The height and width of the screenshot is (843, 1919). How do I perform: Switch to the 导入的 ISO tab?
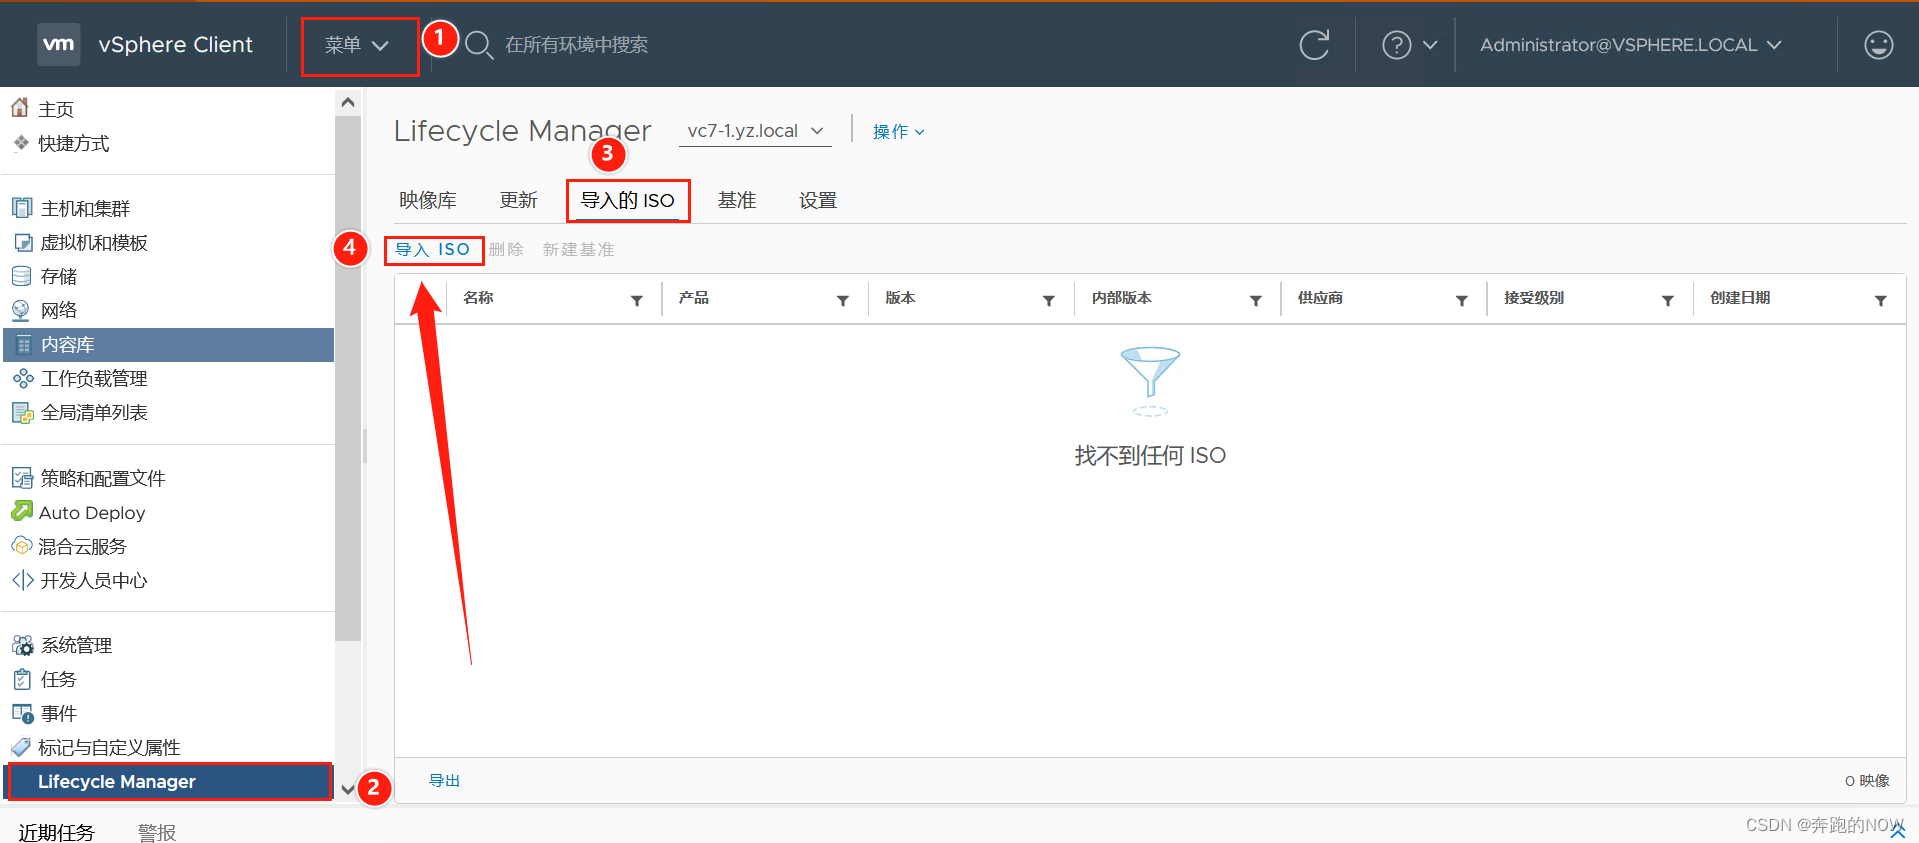pyautogui.click(x=628, y=200)
